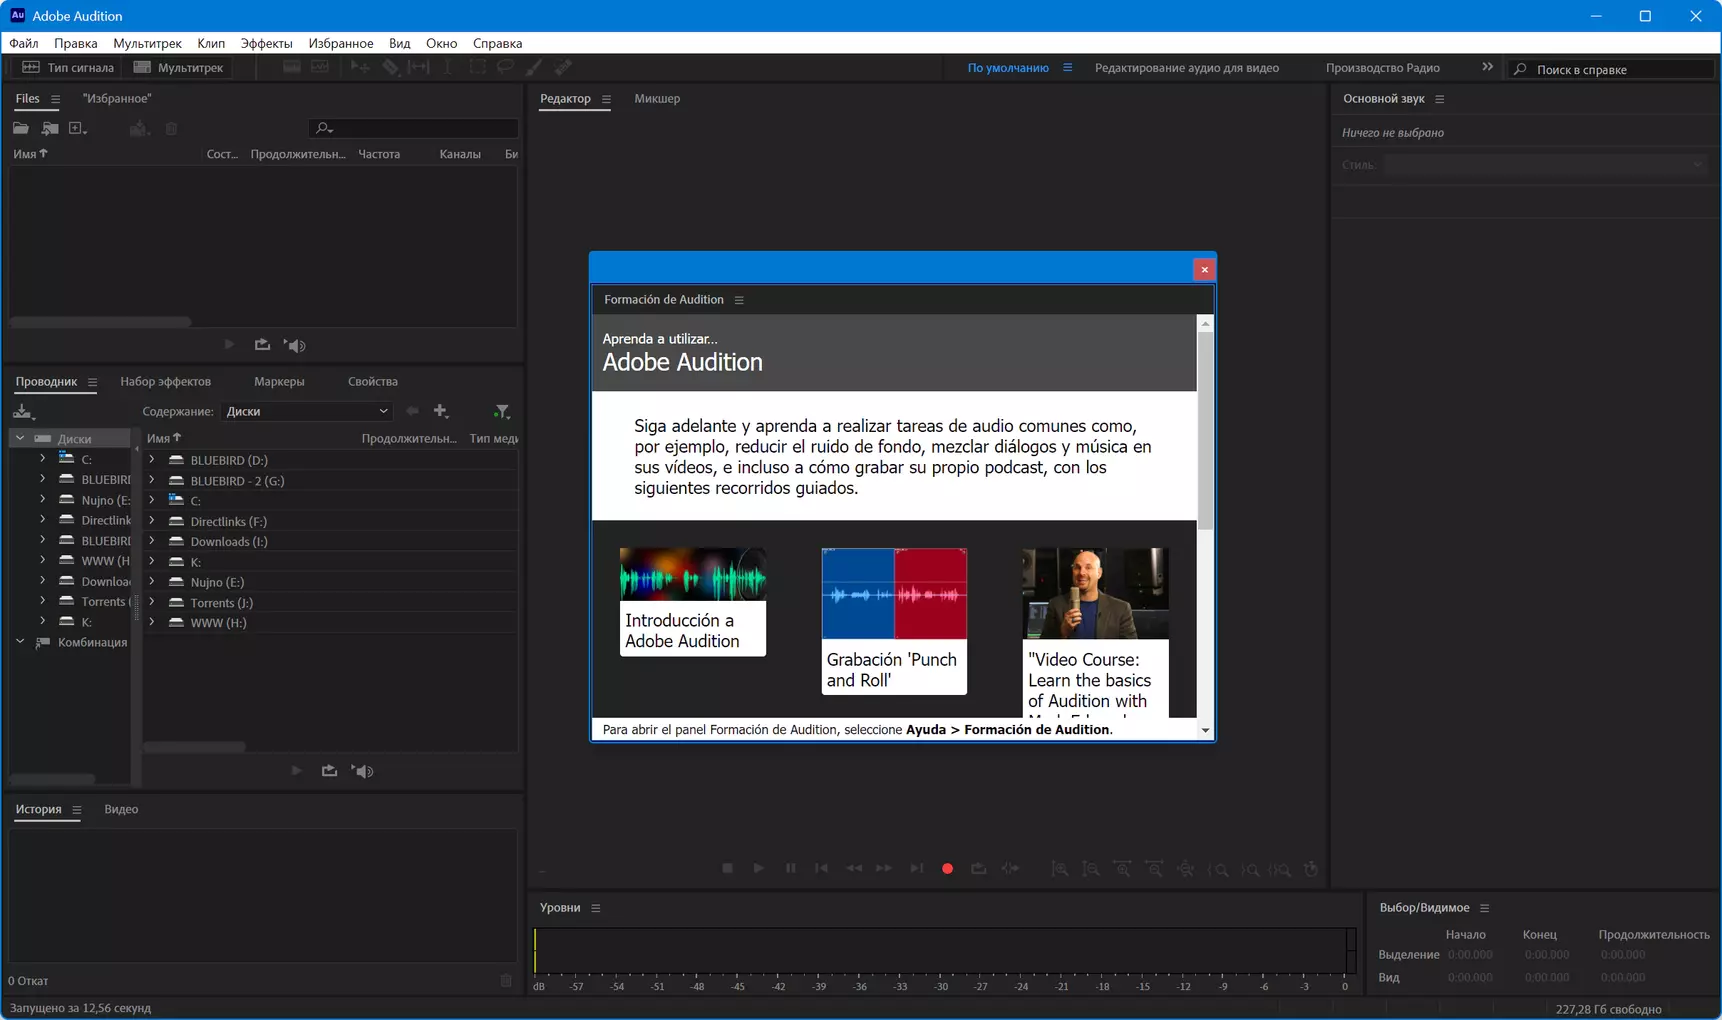Select the Move tool in the top toolbar

pyautogui.click(x=359, y=67)
